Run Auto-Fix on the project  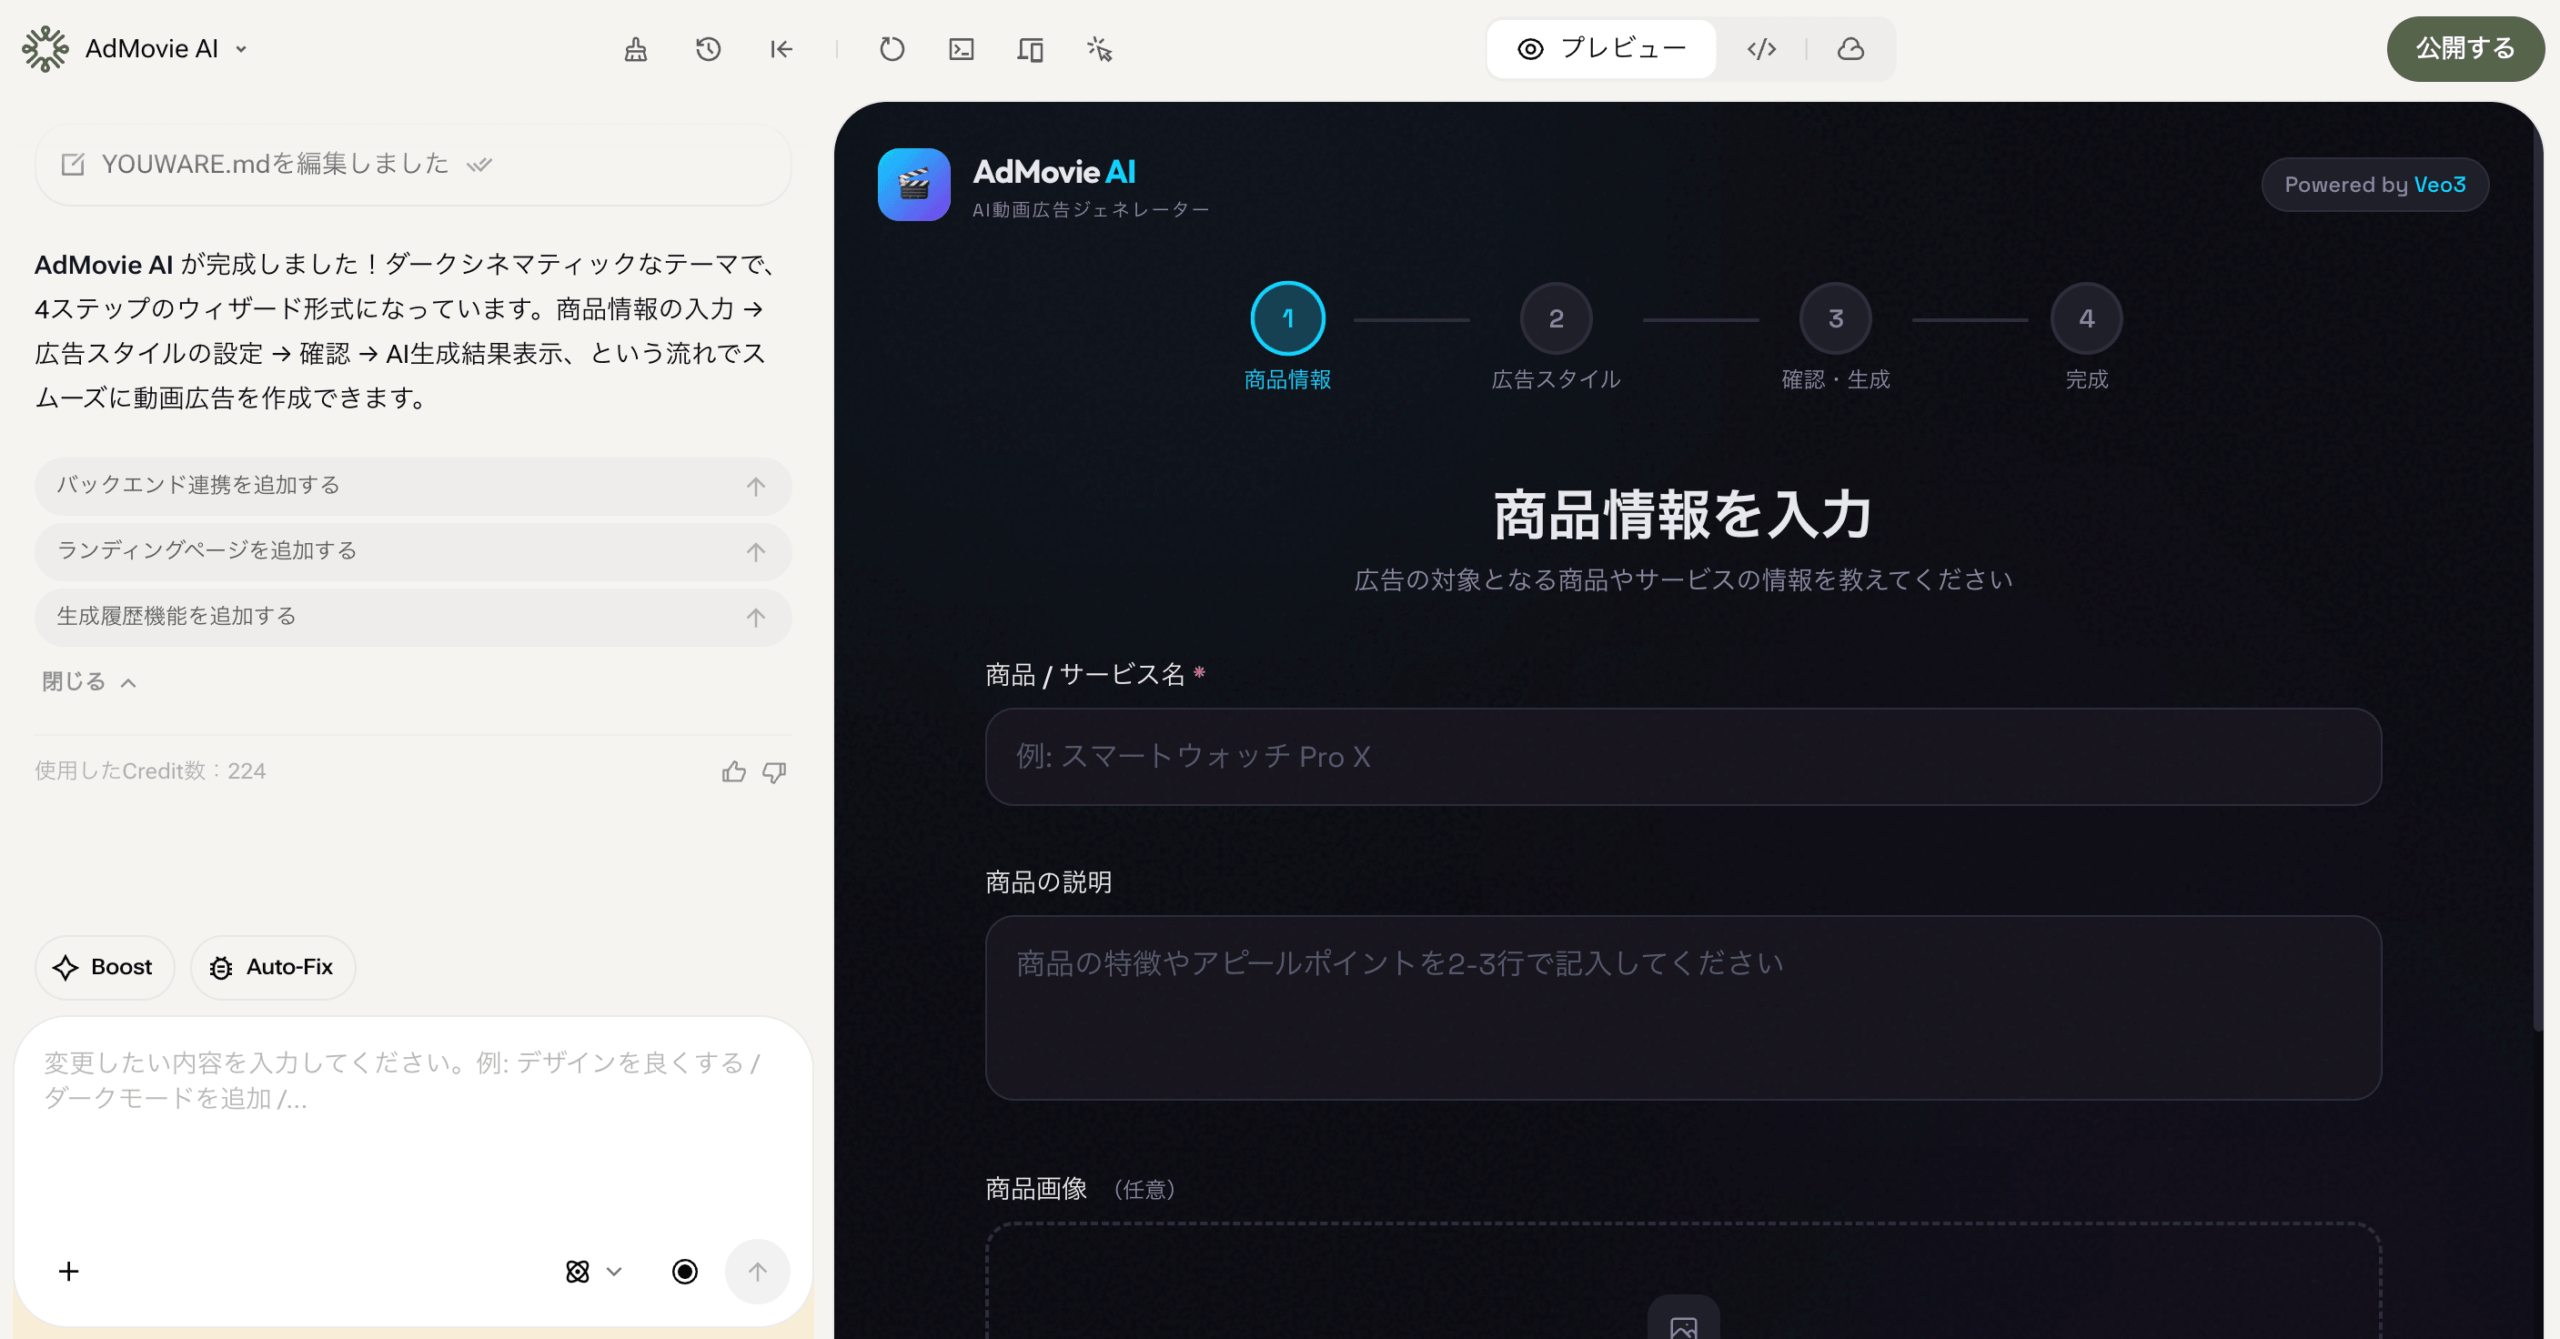point(272,967)
